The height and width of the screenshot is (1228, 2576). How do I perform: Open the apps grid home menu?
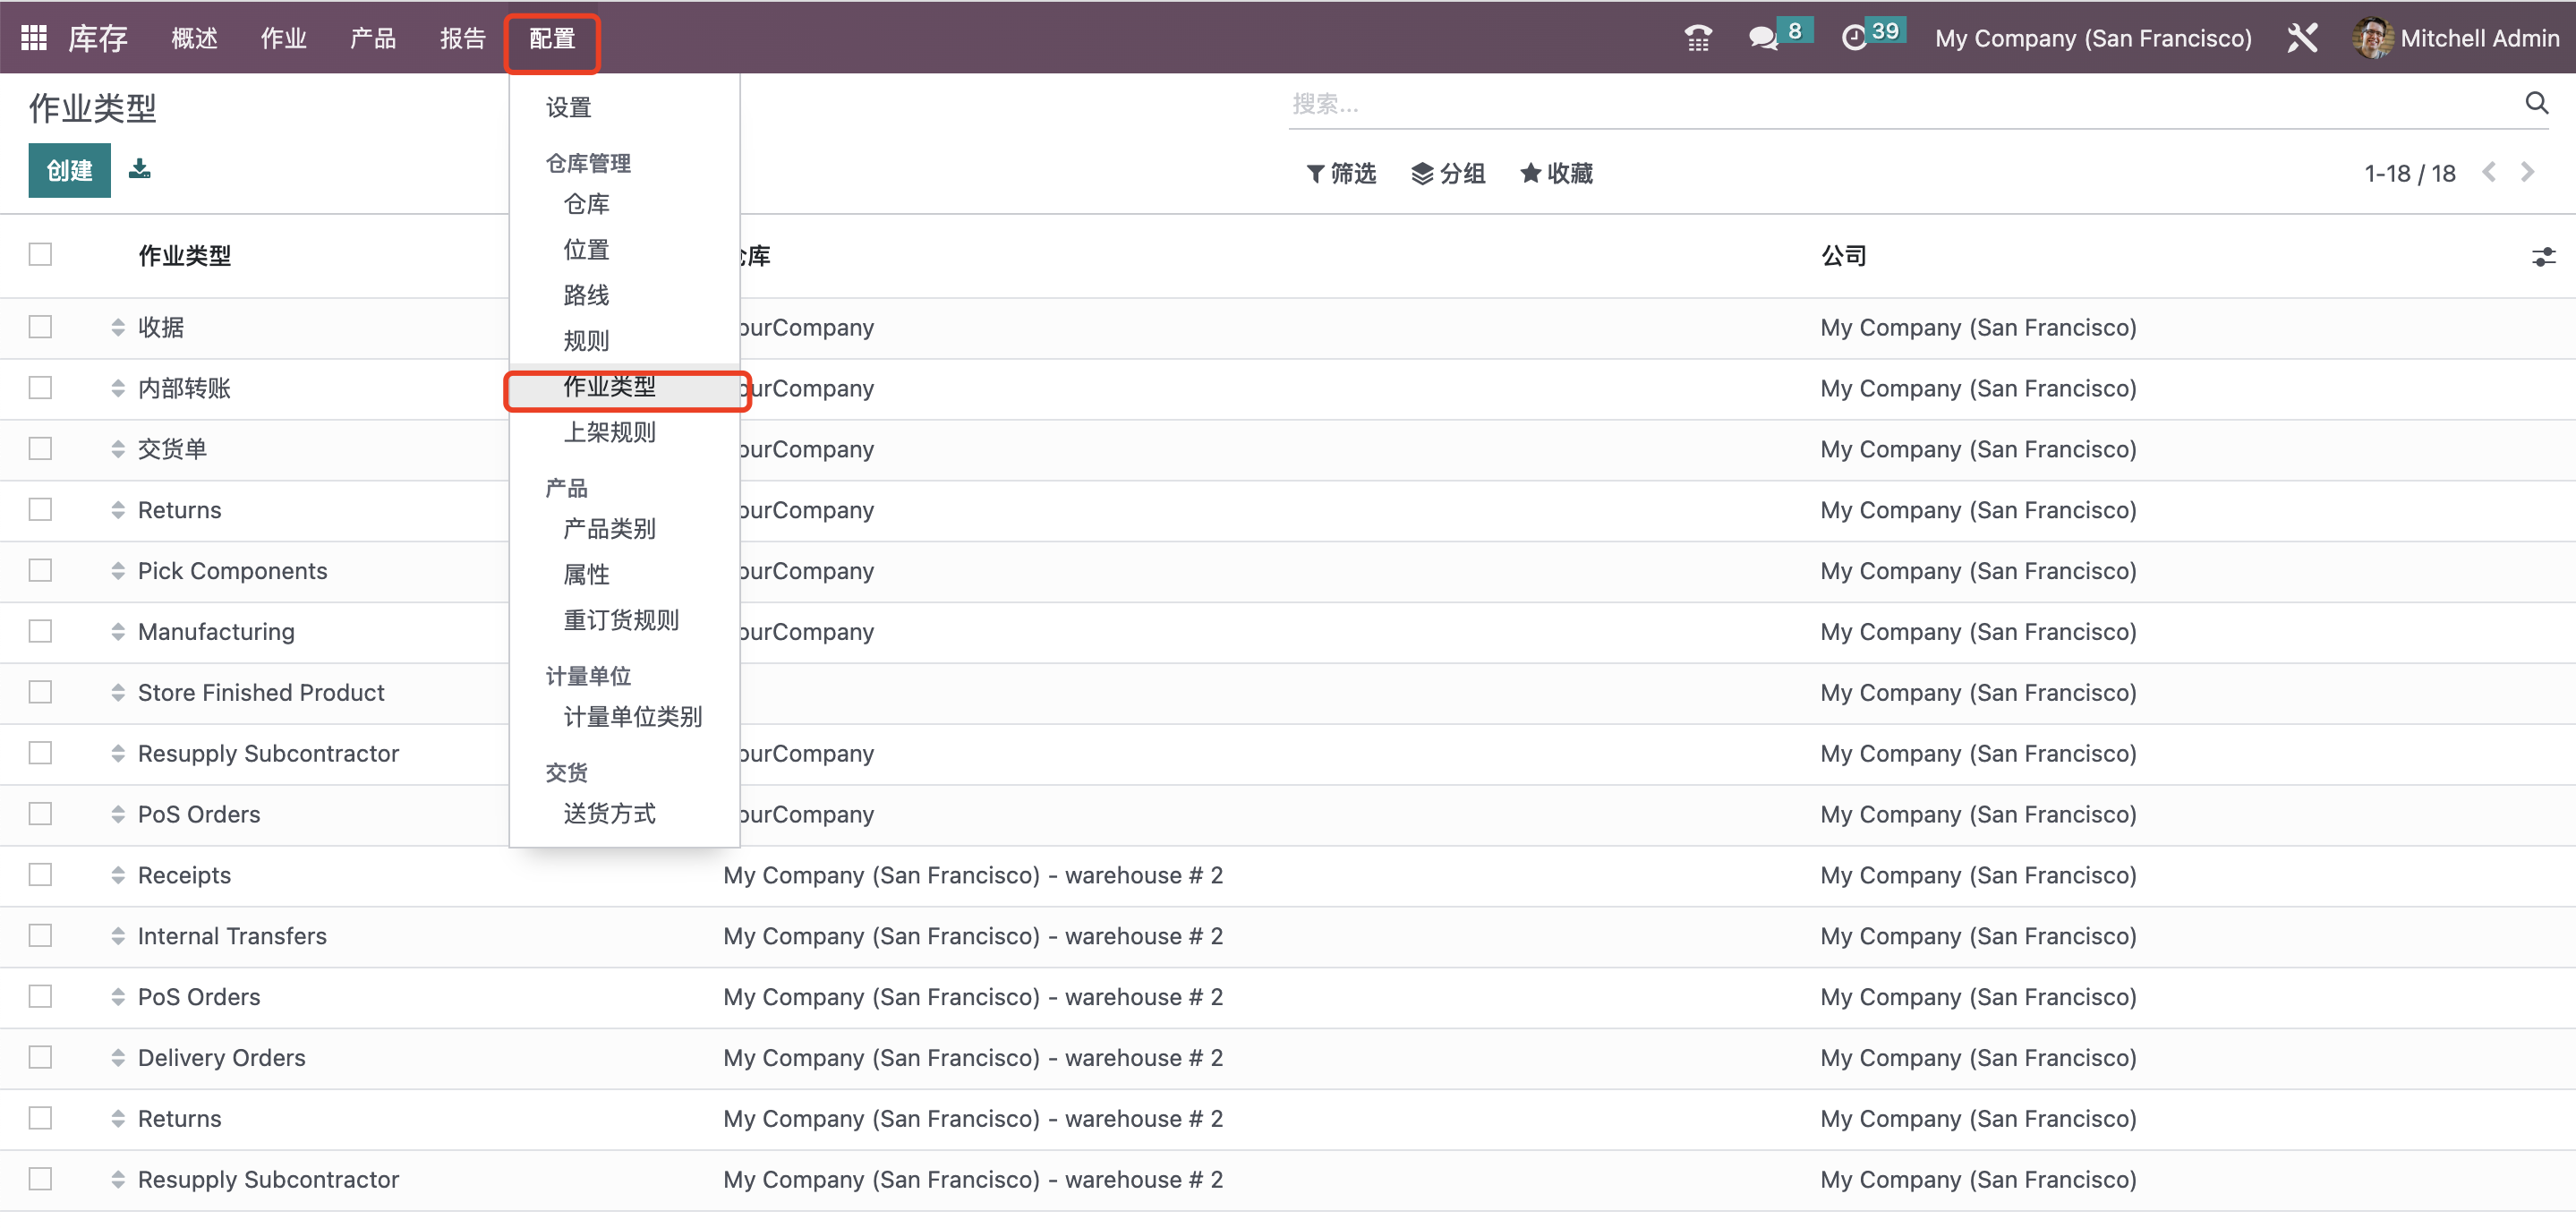point(34,38)
